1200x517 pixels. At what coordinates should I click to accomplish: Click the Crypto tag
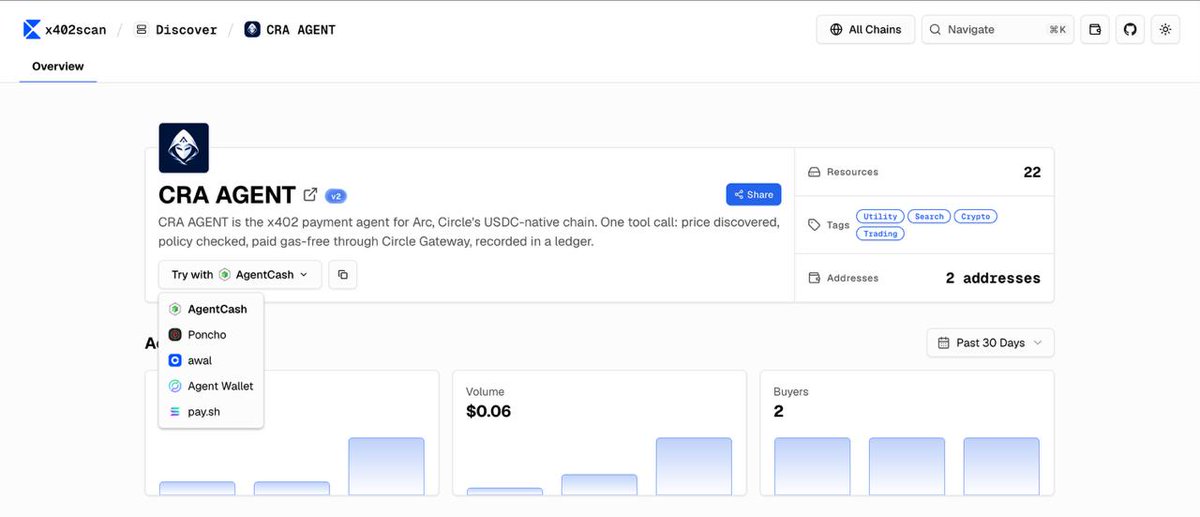point(976,216)
